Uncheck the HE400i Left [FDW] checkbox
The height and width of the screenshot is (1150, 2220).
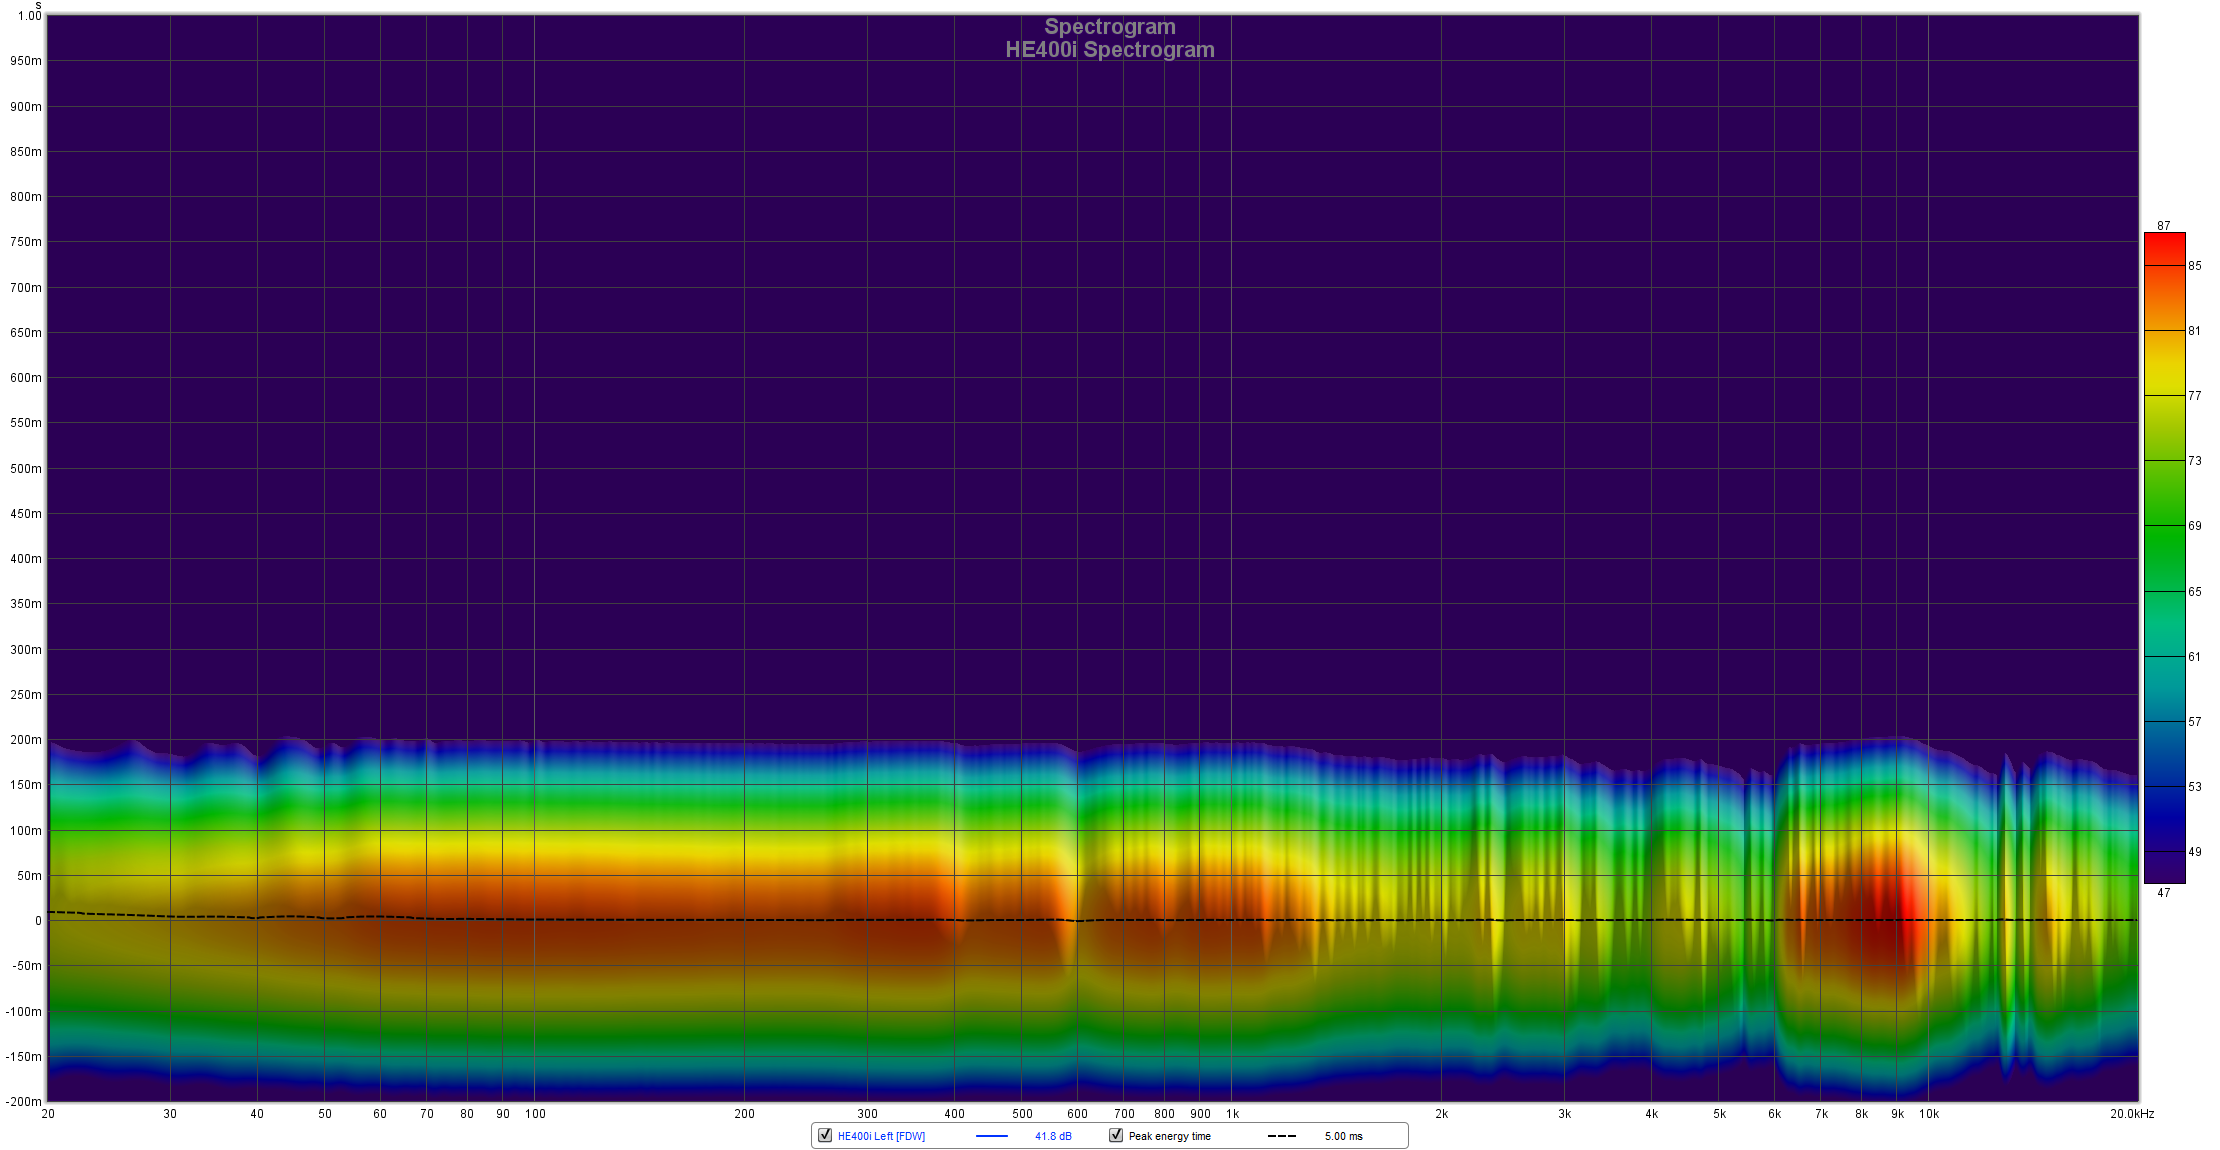click(825, 1135)
